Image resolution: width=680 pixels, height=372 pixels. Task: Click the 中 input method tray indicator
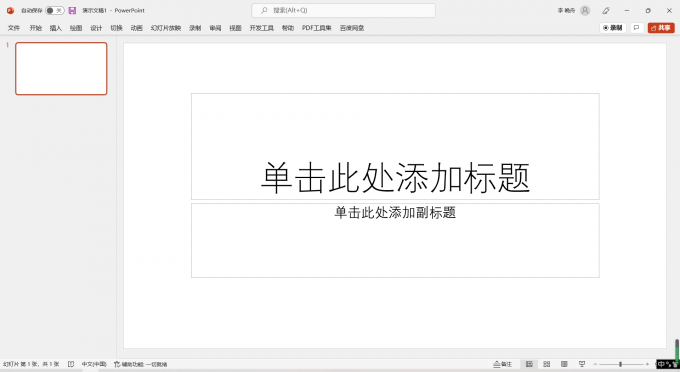point(661,364)
